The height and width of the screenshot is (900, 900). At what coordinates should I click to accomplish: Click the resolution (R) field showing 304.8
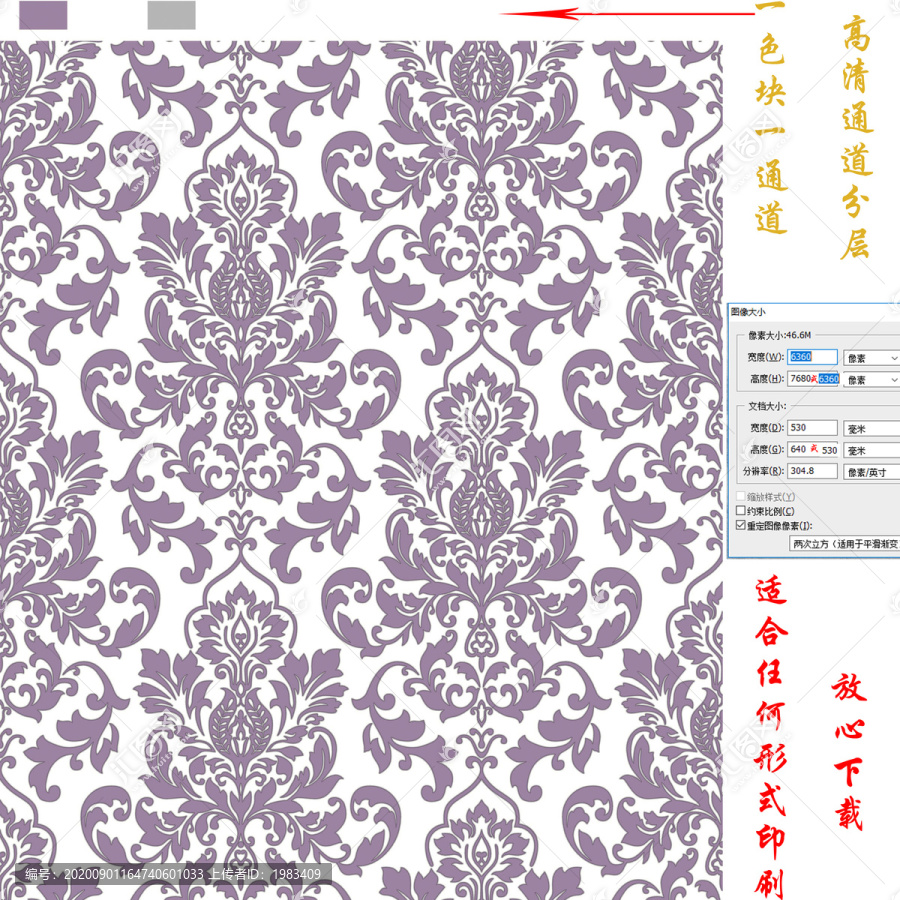[x=812, y=471]
